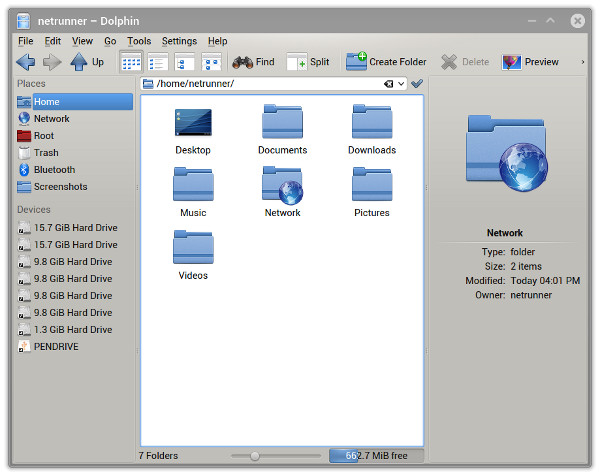Open the location bar history dropdown
The height and width of the screenshot is (476, 600).
401,84
